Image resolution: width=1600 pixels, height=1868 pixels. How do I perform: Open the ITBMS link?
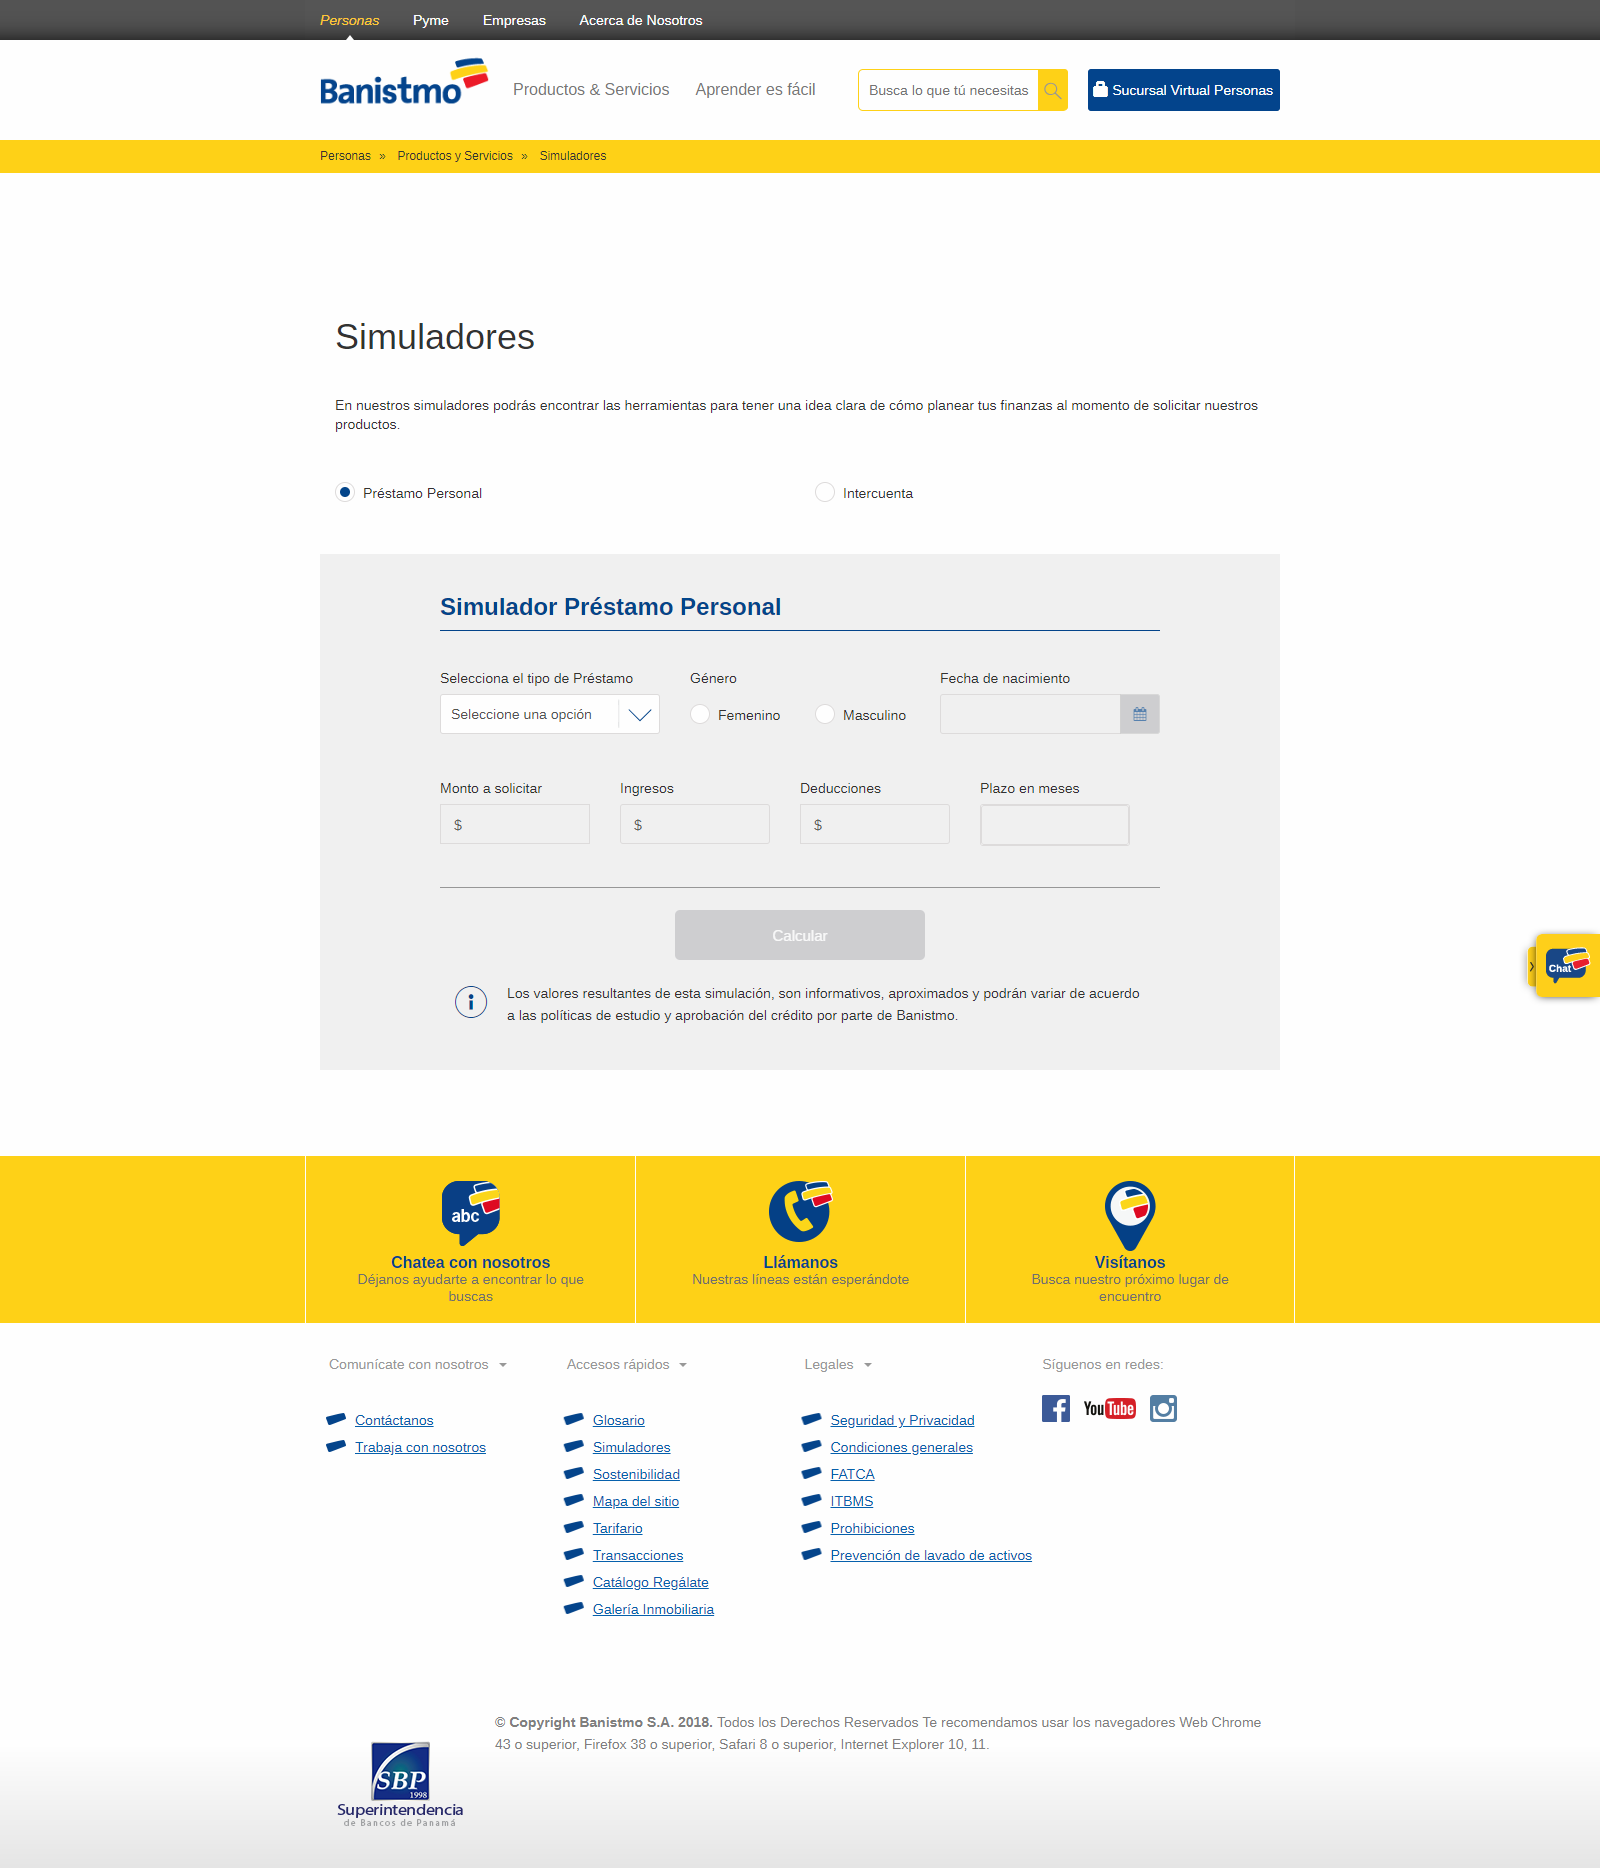[x=852, y=1501]
